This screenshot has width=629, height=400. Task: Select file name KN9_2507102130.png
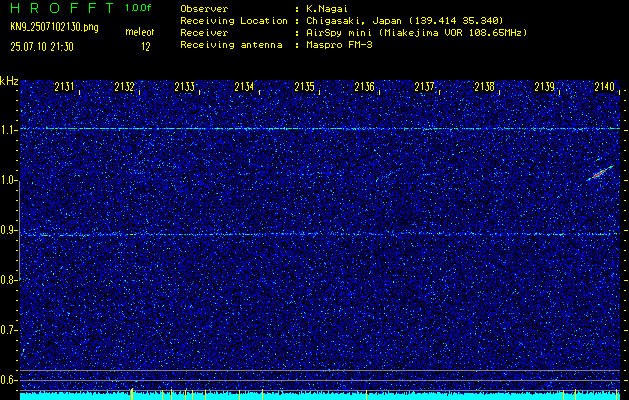pyautogui.click(x=54, y=27)
